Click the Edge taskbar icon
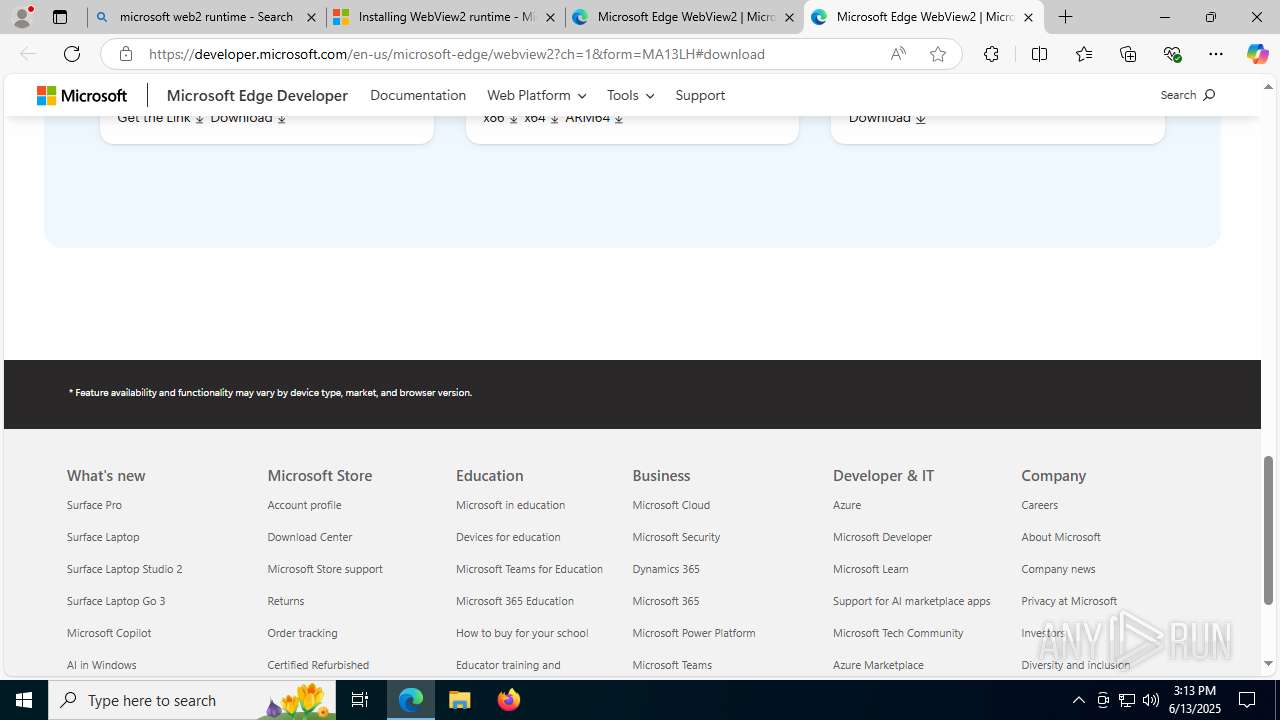 411,700
